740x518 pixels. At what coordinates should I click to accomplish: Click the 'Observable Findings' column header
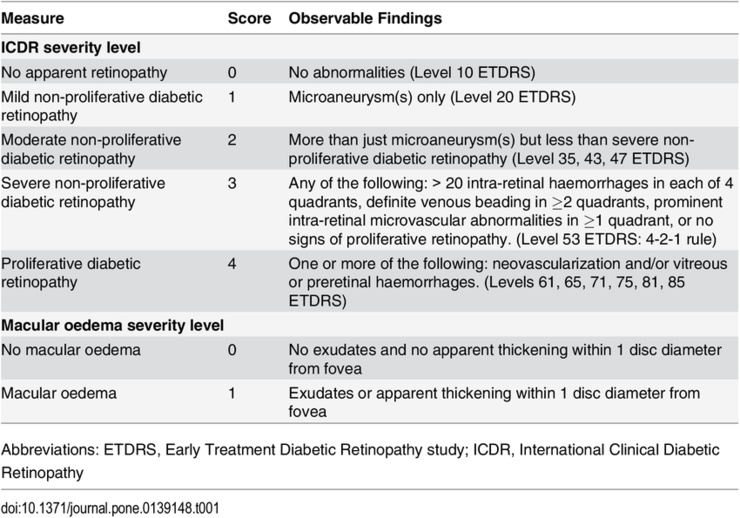tap(365, 19)
